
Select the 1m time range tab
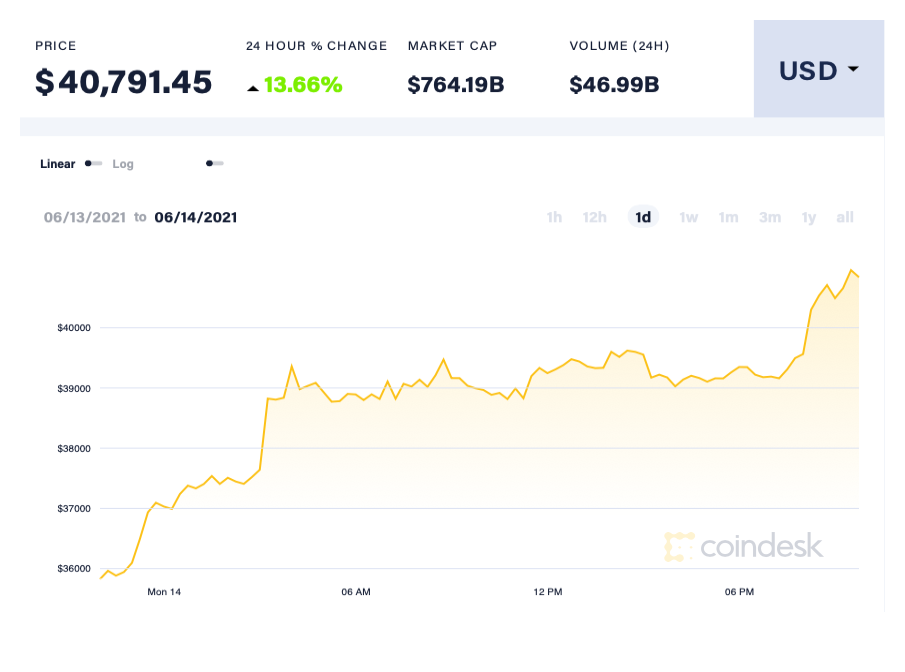pos(728,217)
